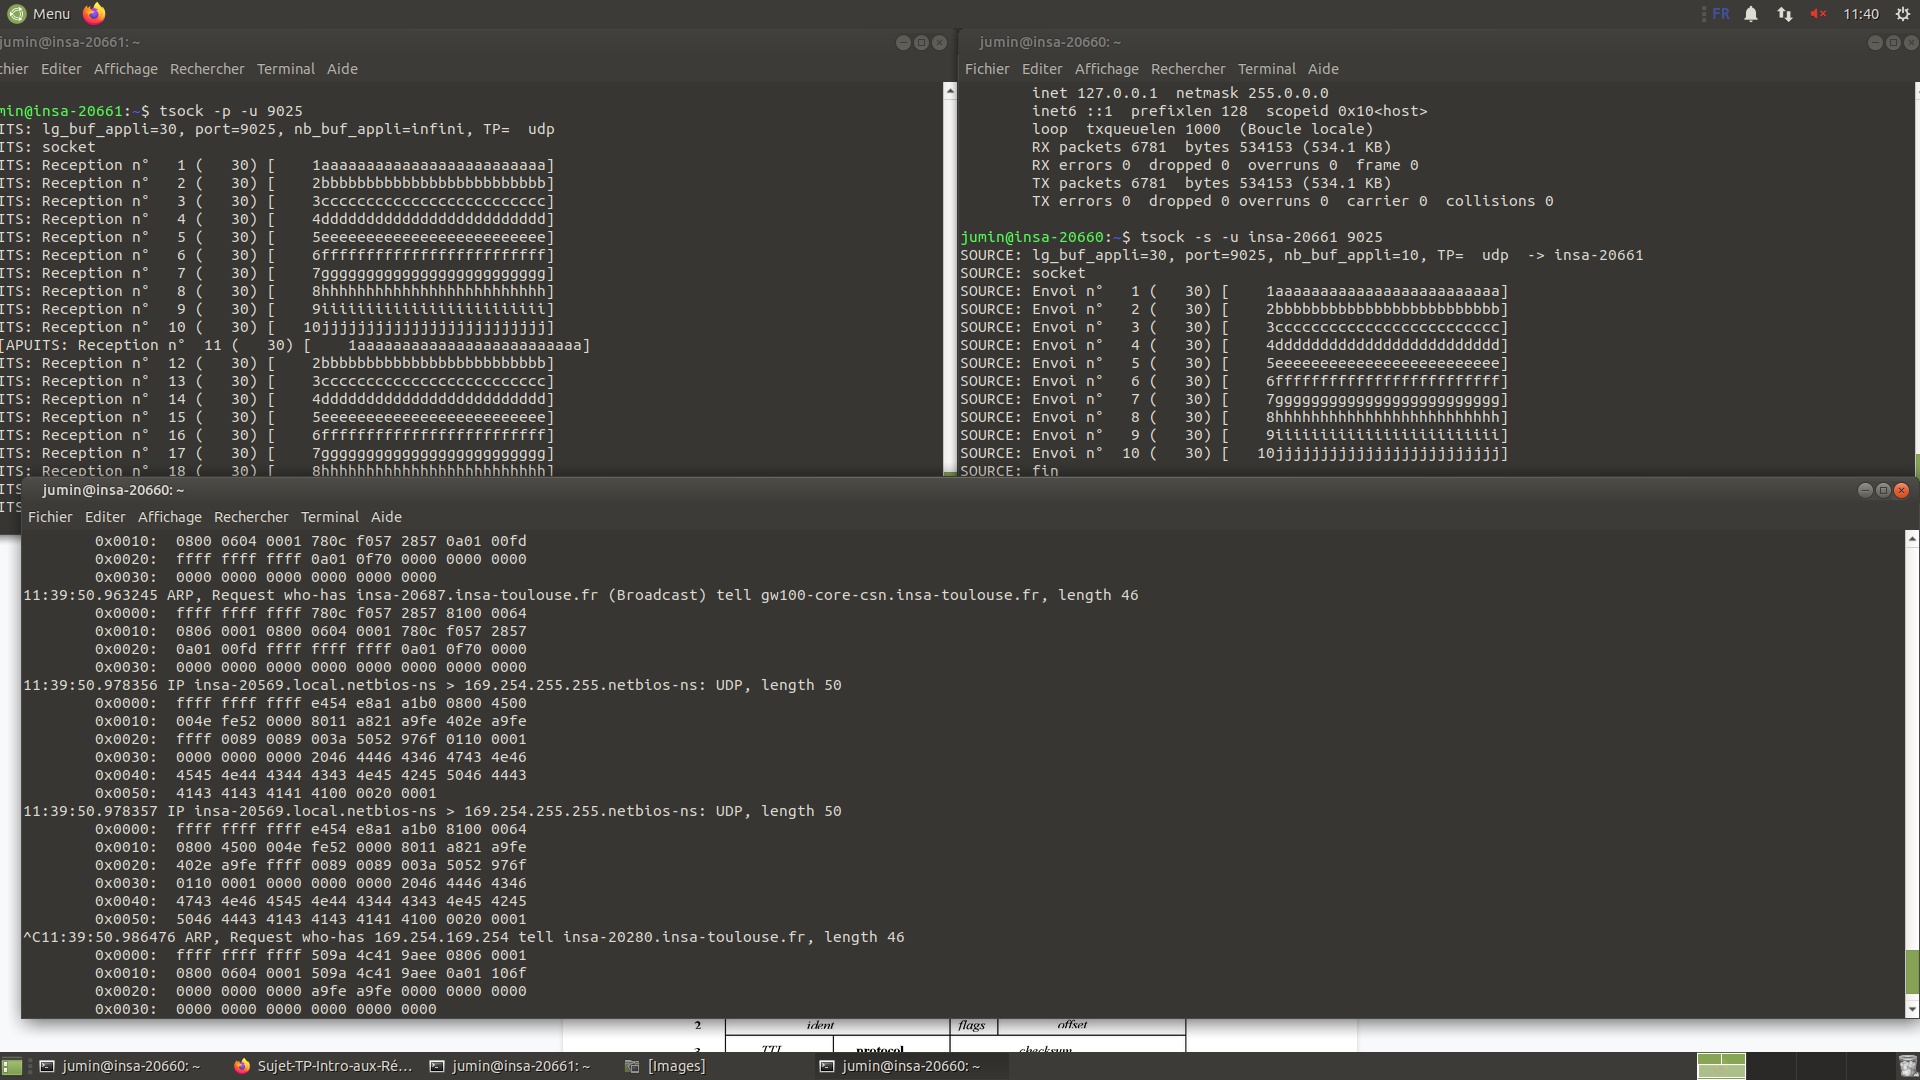Open Terminal menu in bottom terminal window

[x=329, y=517]
